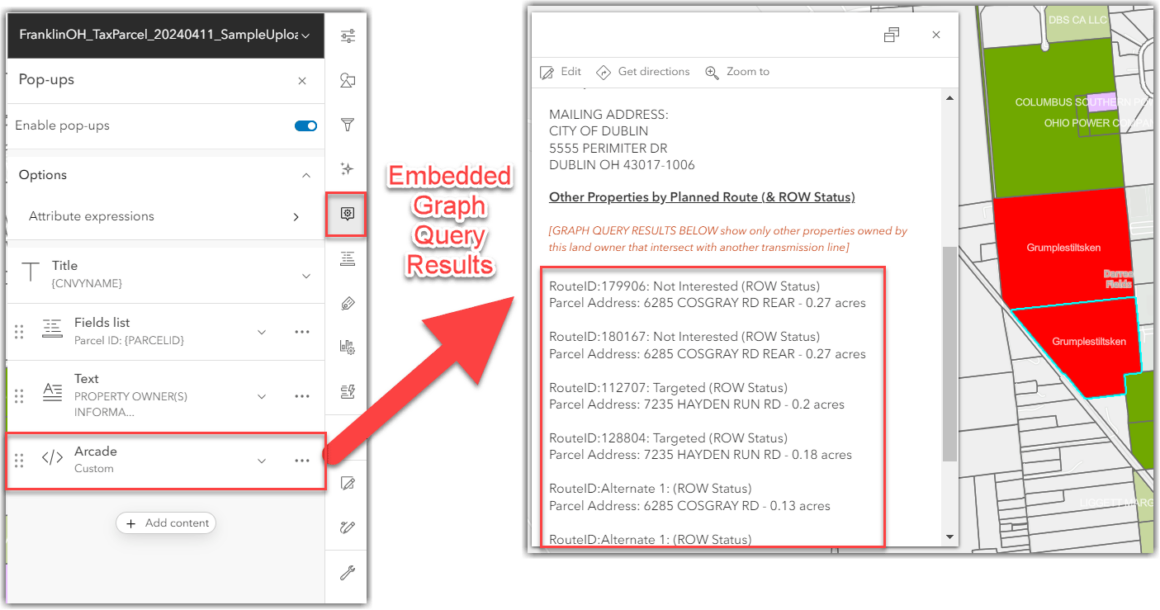Click the Add content button
The width and height of the screenshot is (1160, 610).
pos(166,523)
